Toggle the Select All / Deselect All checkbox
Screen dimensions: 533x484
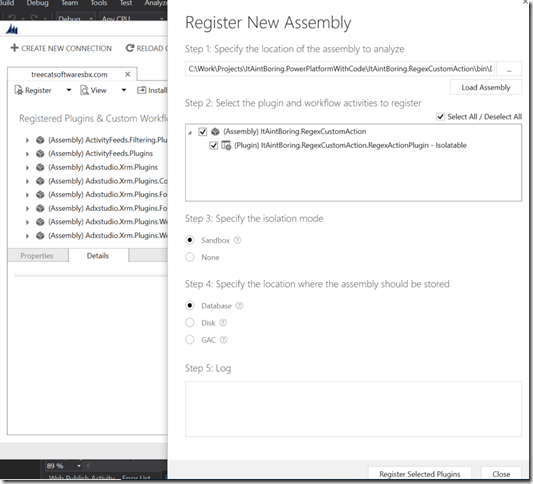point(440,117)
